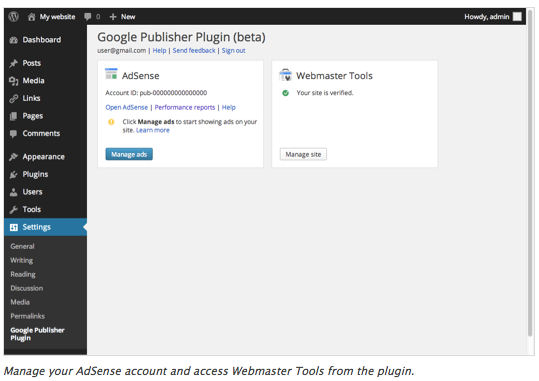Click the Learn more link
Viewport: 539px width, 381px height.
tap(153, 130)
